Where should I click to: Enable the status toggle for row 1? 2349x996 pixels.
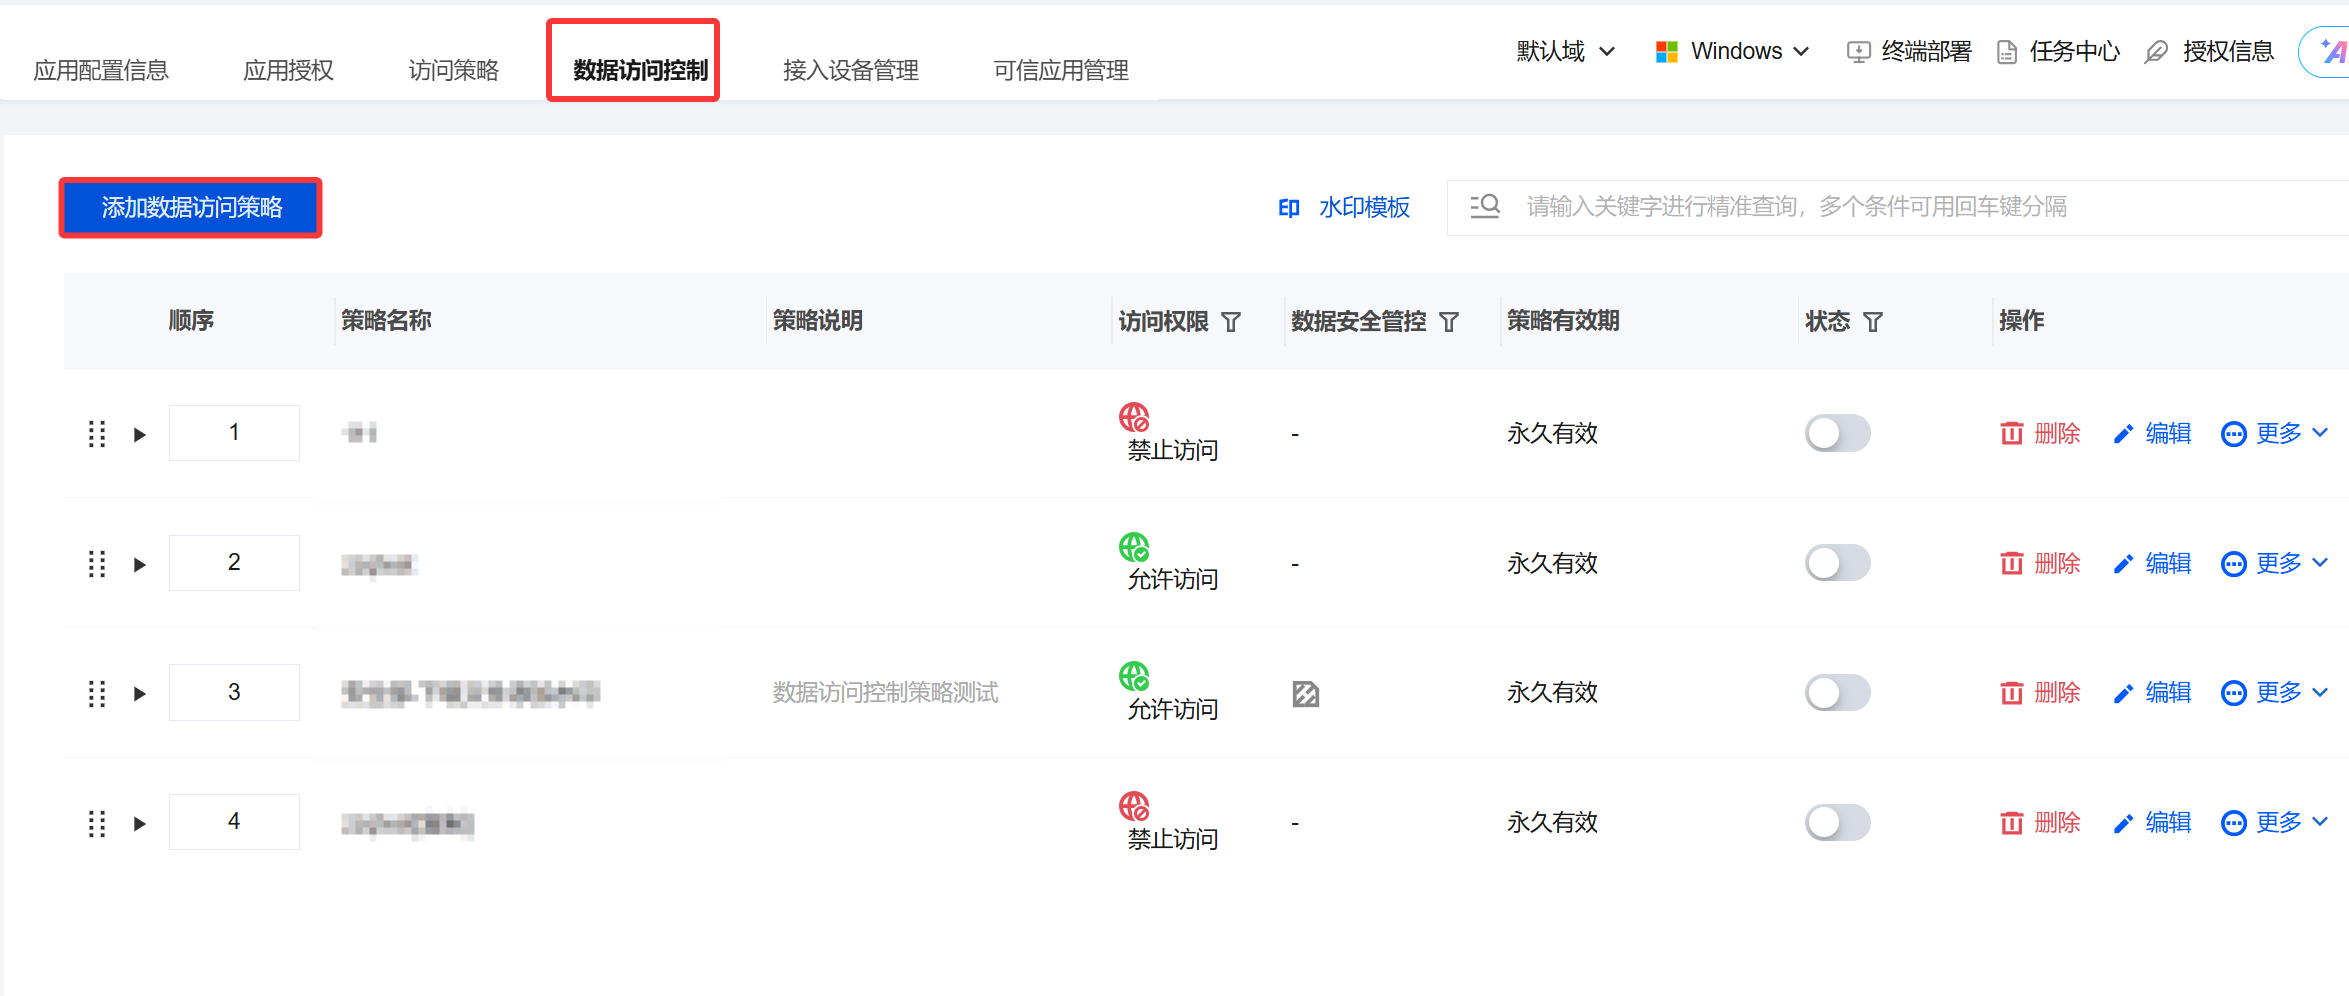[1837, 434]
